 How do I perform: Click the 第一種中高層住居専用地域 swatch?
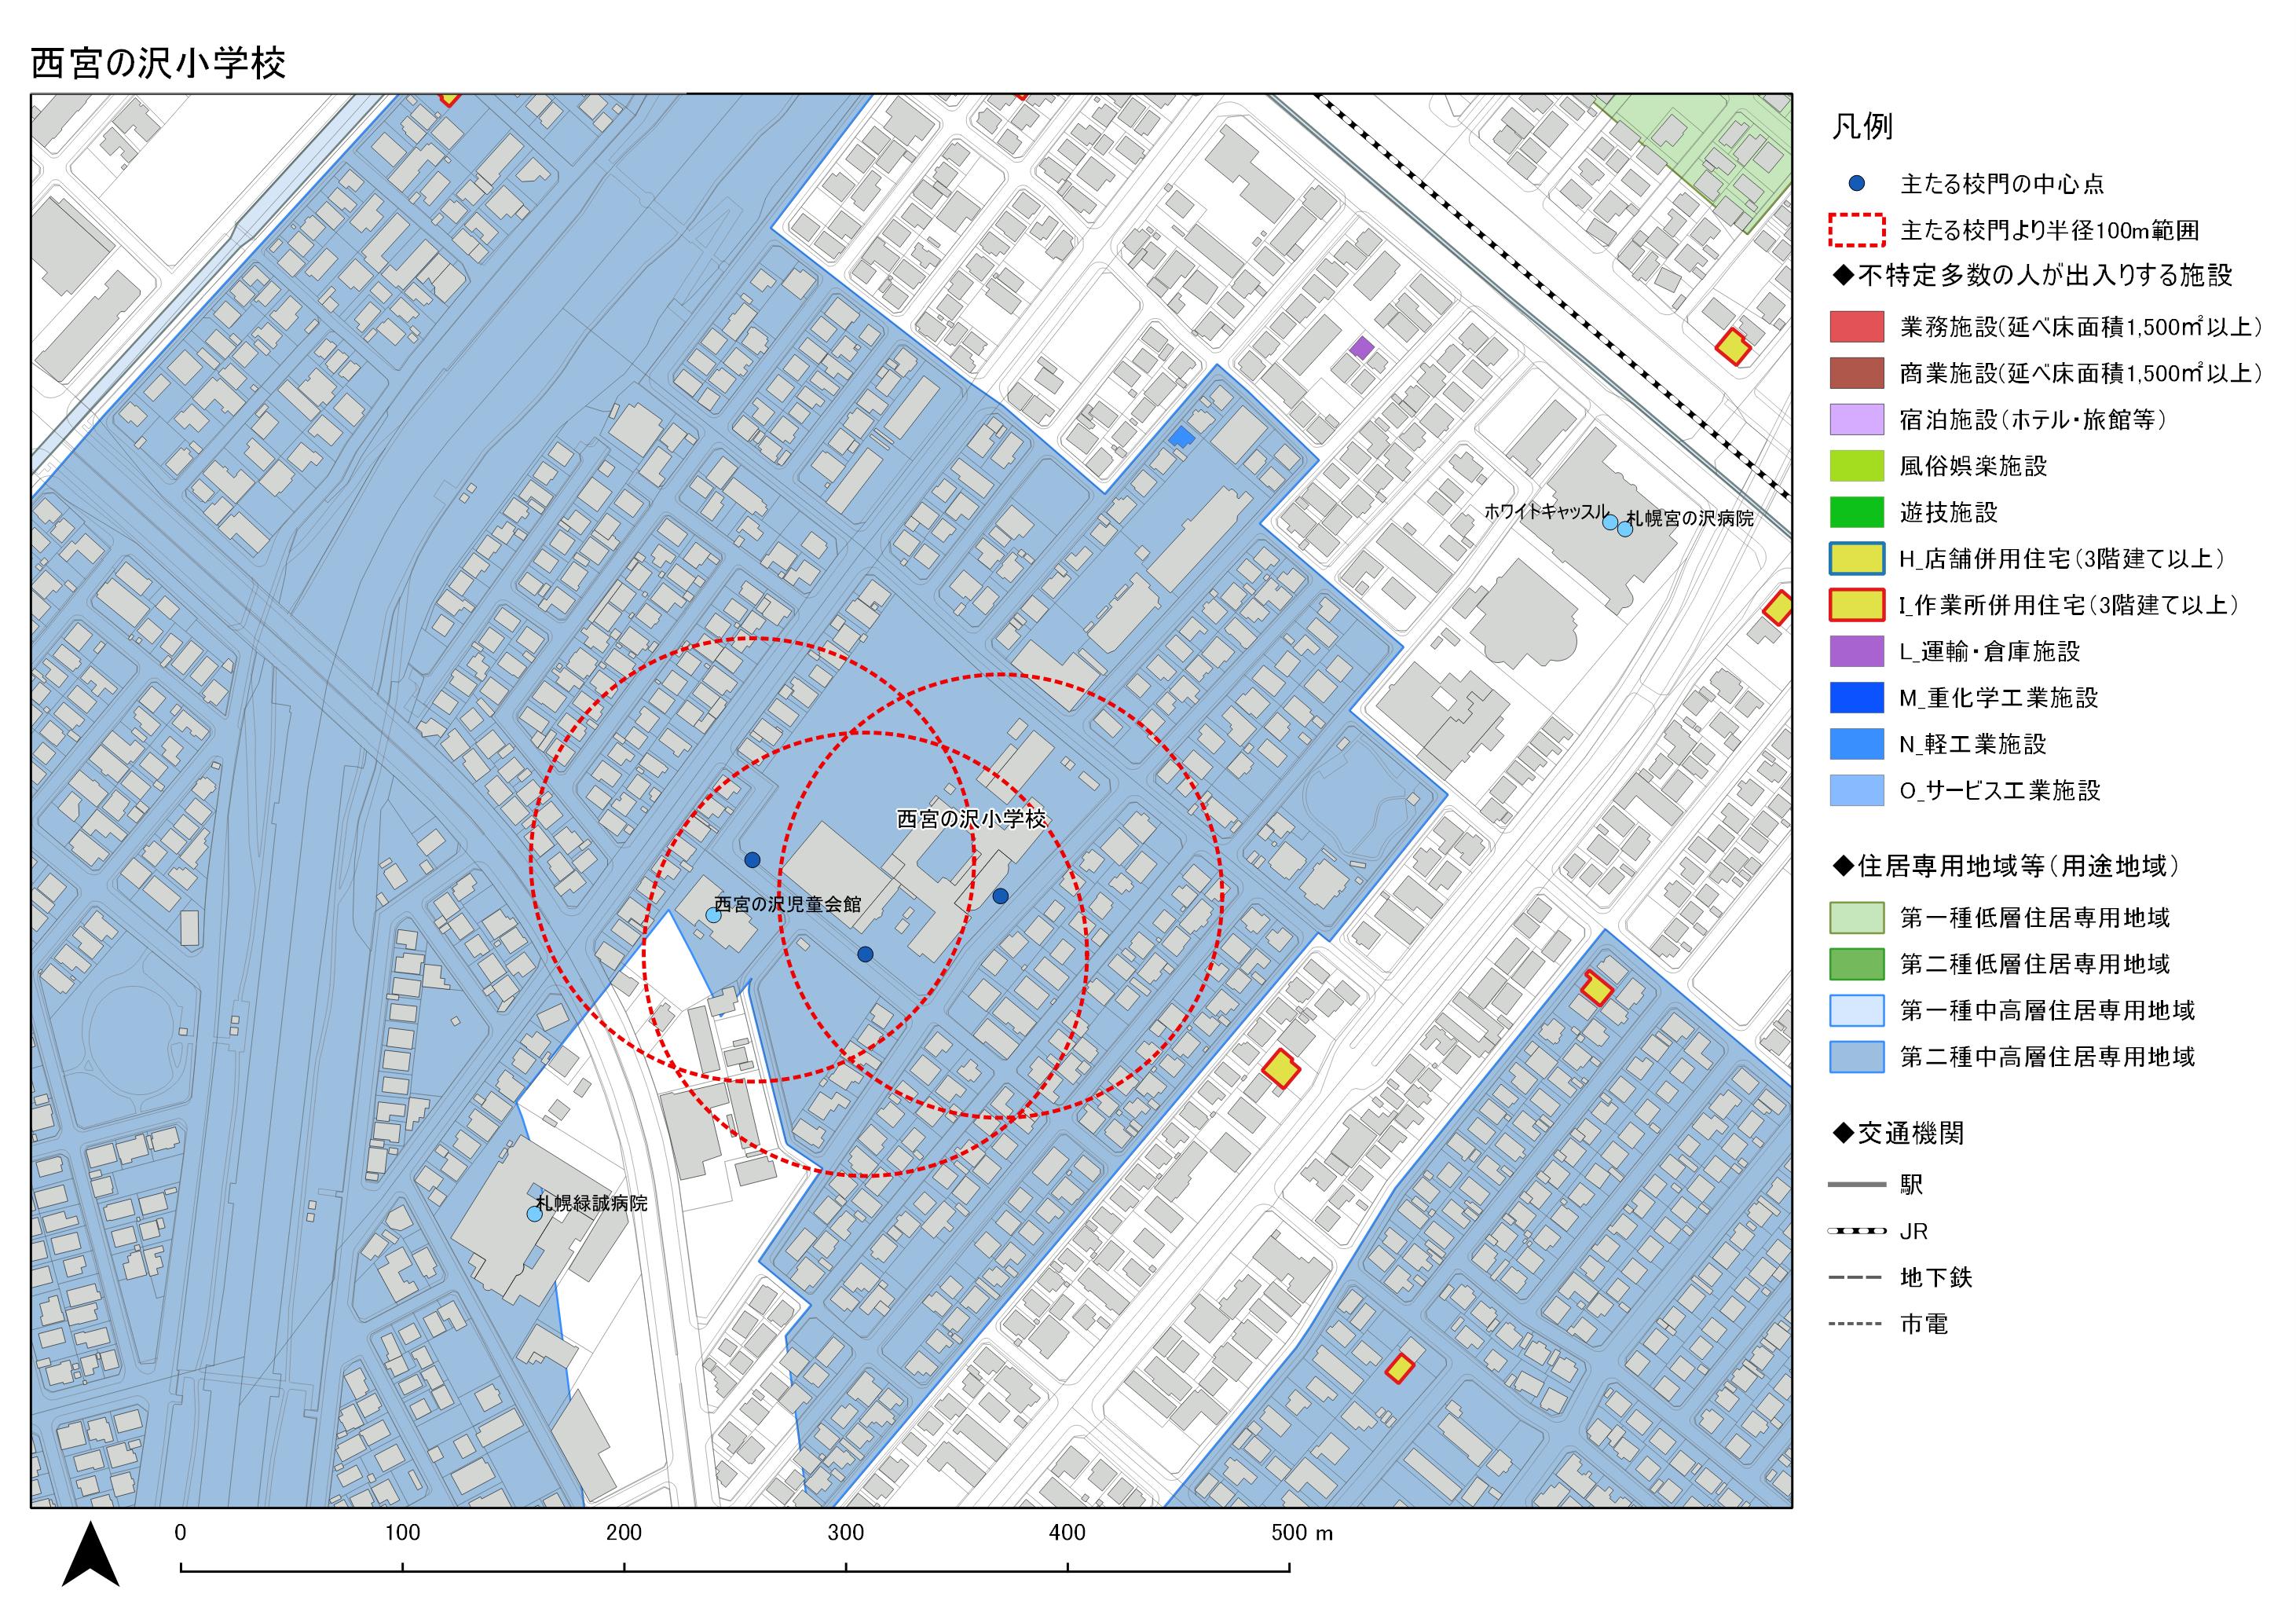pyautogui.click(x=1857, y=1010)
